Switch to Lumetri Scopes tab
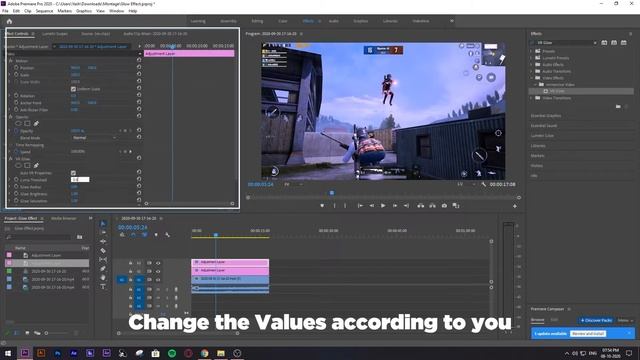Screen dimensions: 640x360 55,34
